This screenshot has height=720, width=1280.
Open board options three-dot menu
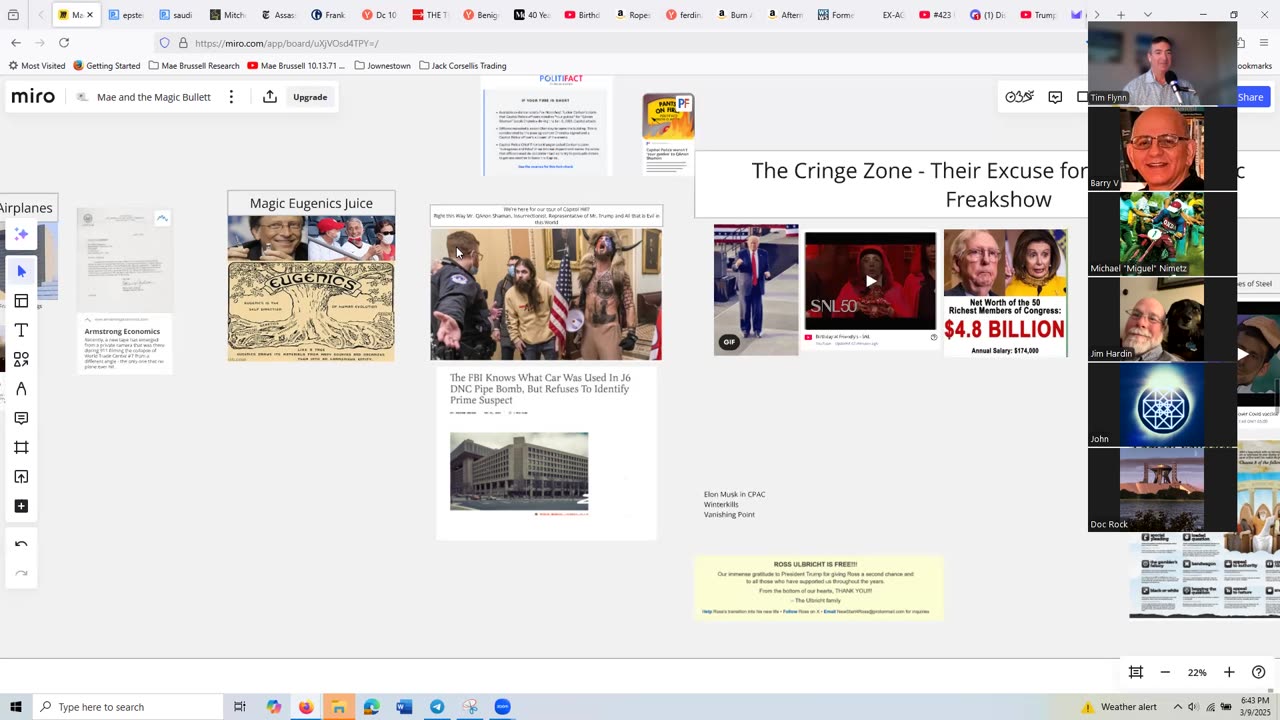coord(231,97)
